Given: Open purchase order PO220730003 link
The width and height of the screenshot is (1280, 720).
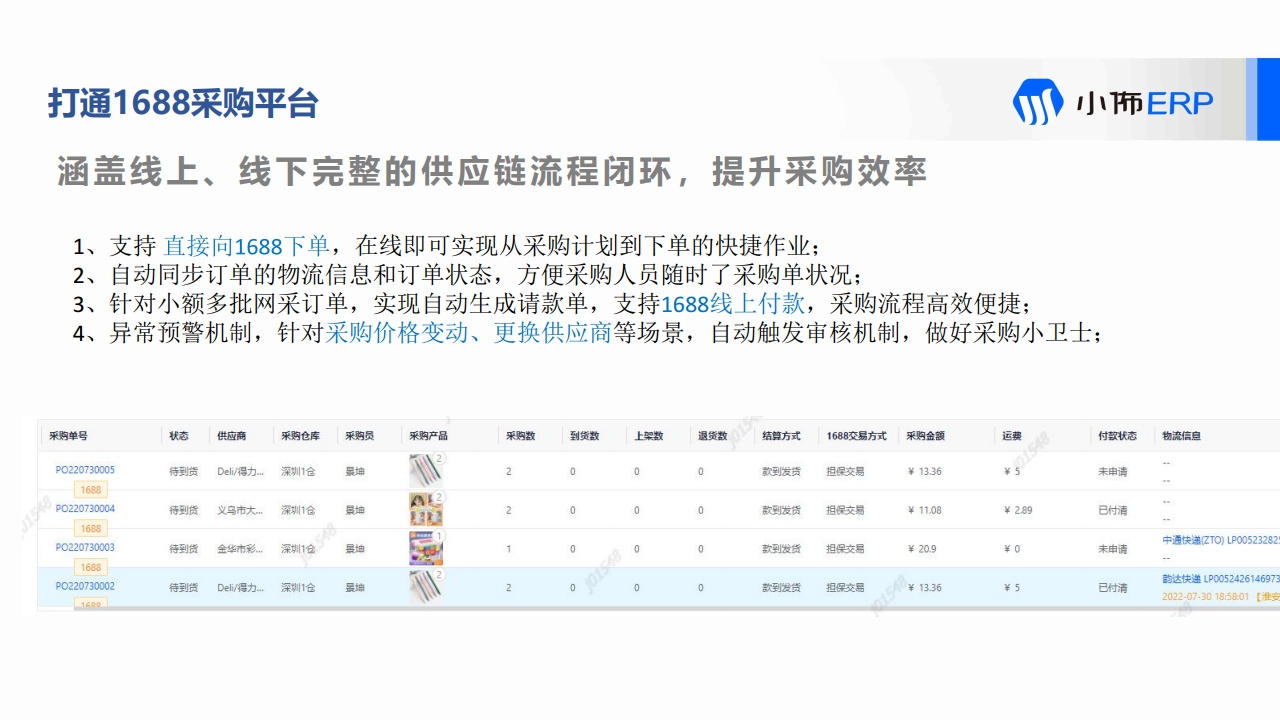Looking at the screenshot, I should (x=85, y=548).
